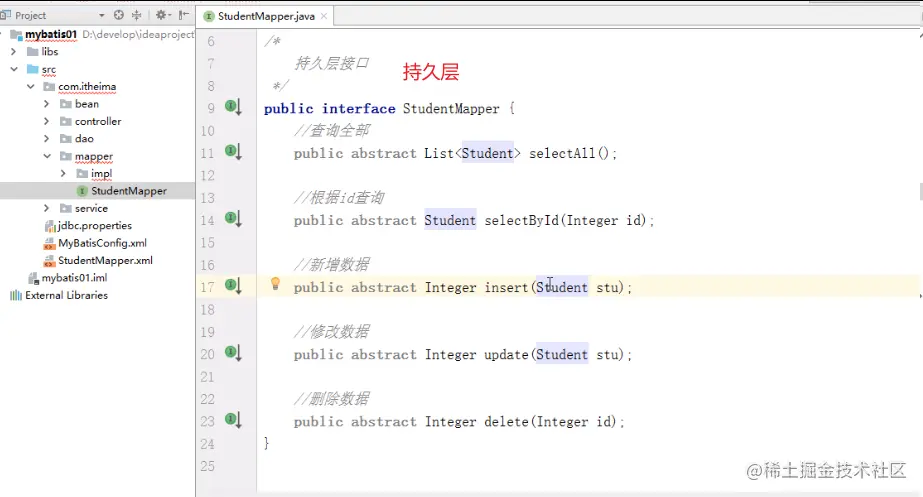
Task: Hide the Project panel with hide icon
Action: 184,15
